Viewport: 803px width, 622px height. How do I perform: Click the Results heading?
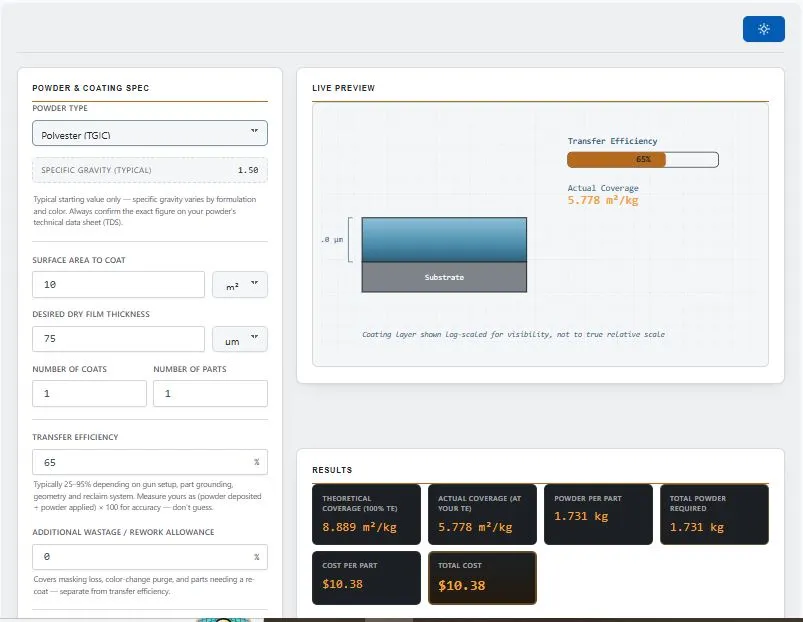click(332, 470)
